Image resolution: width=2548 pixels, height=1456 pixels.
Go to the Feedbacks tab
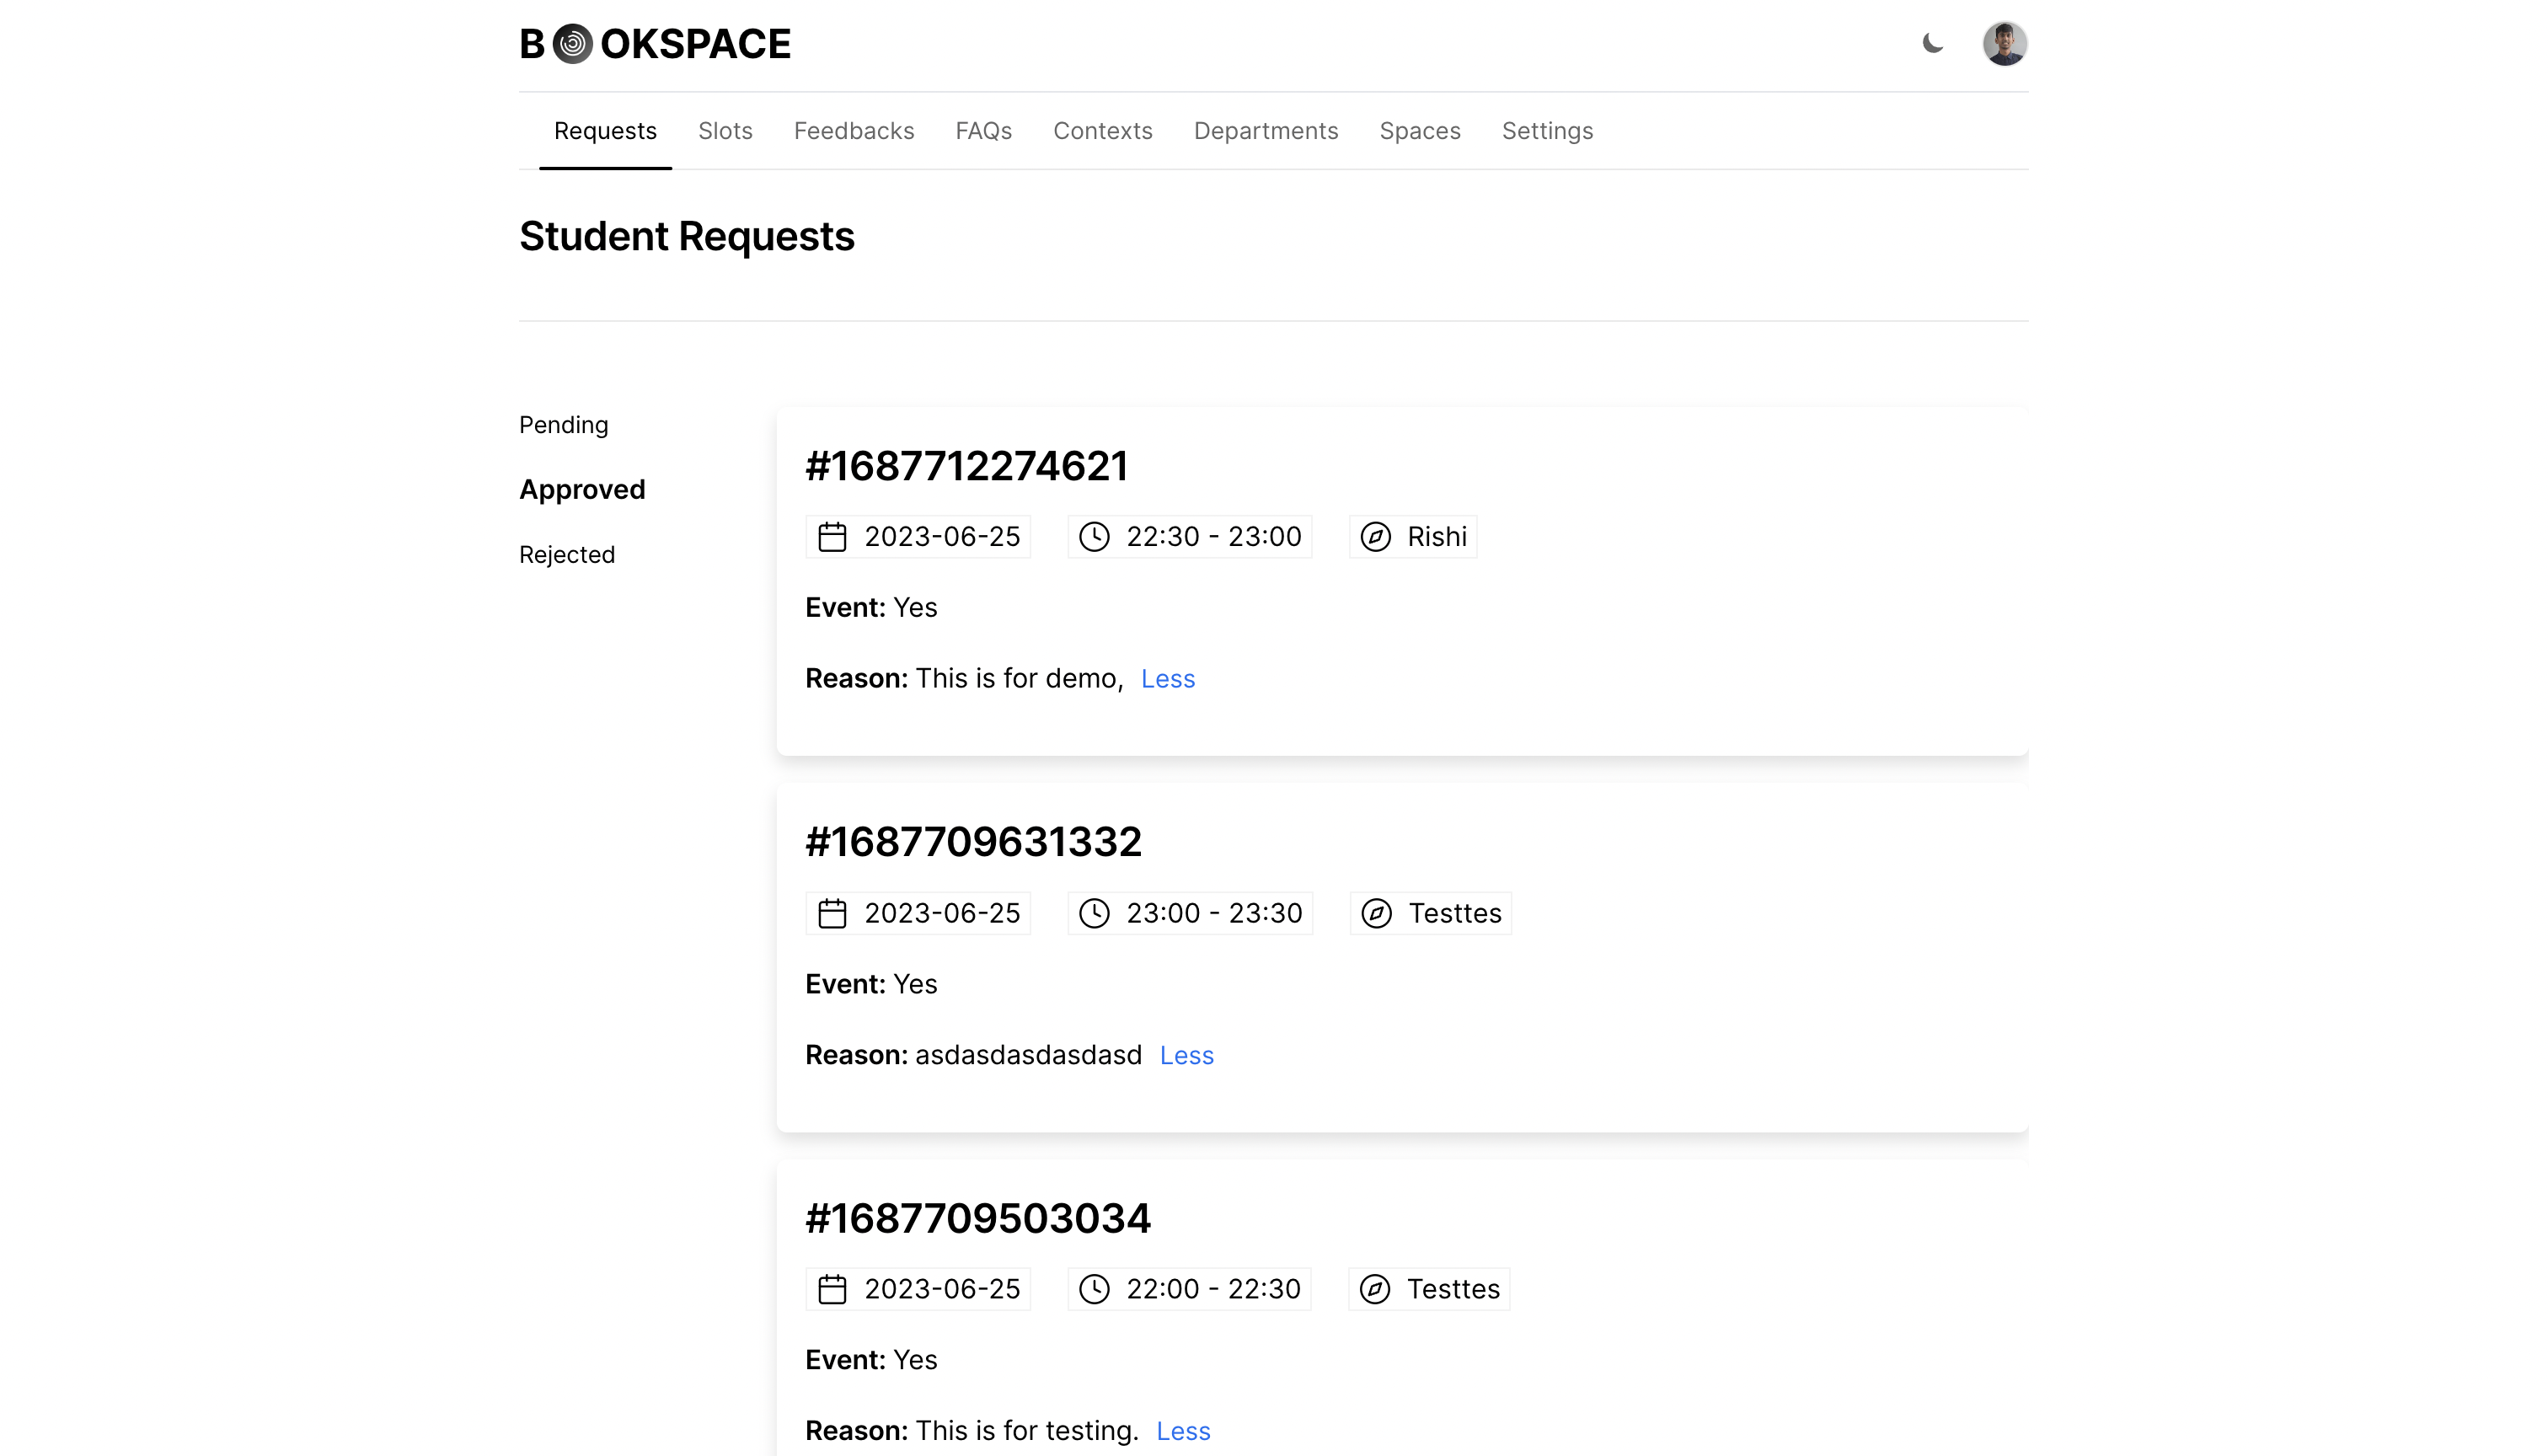click(854, 131)
